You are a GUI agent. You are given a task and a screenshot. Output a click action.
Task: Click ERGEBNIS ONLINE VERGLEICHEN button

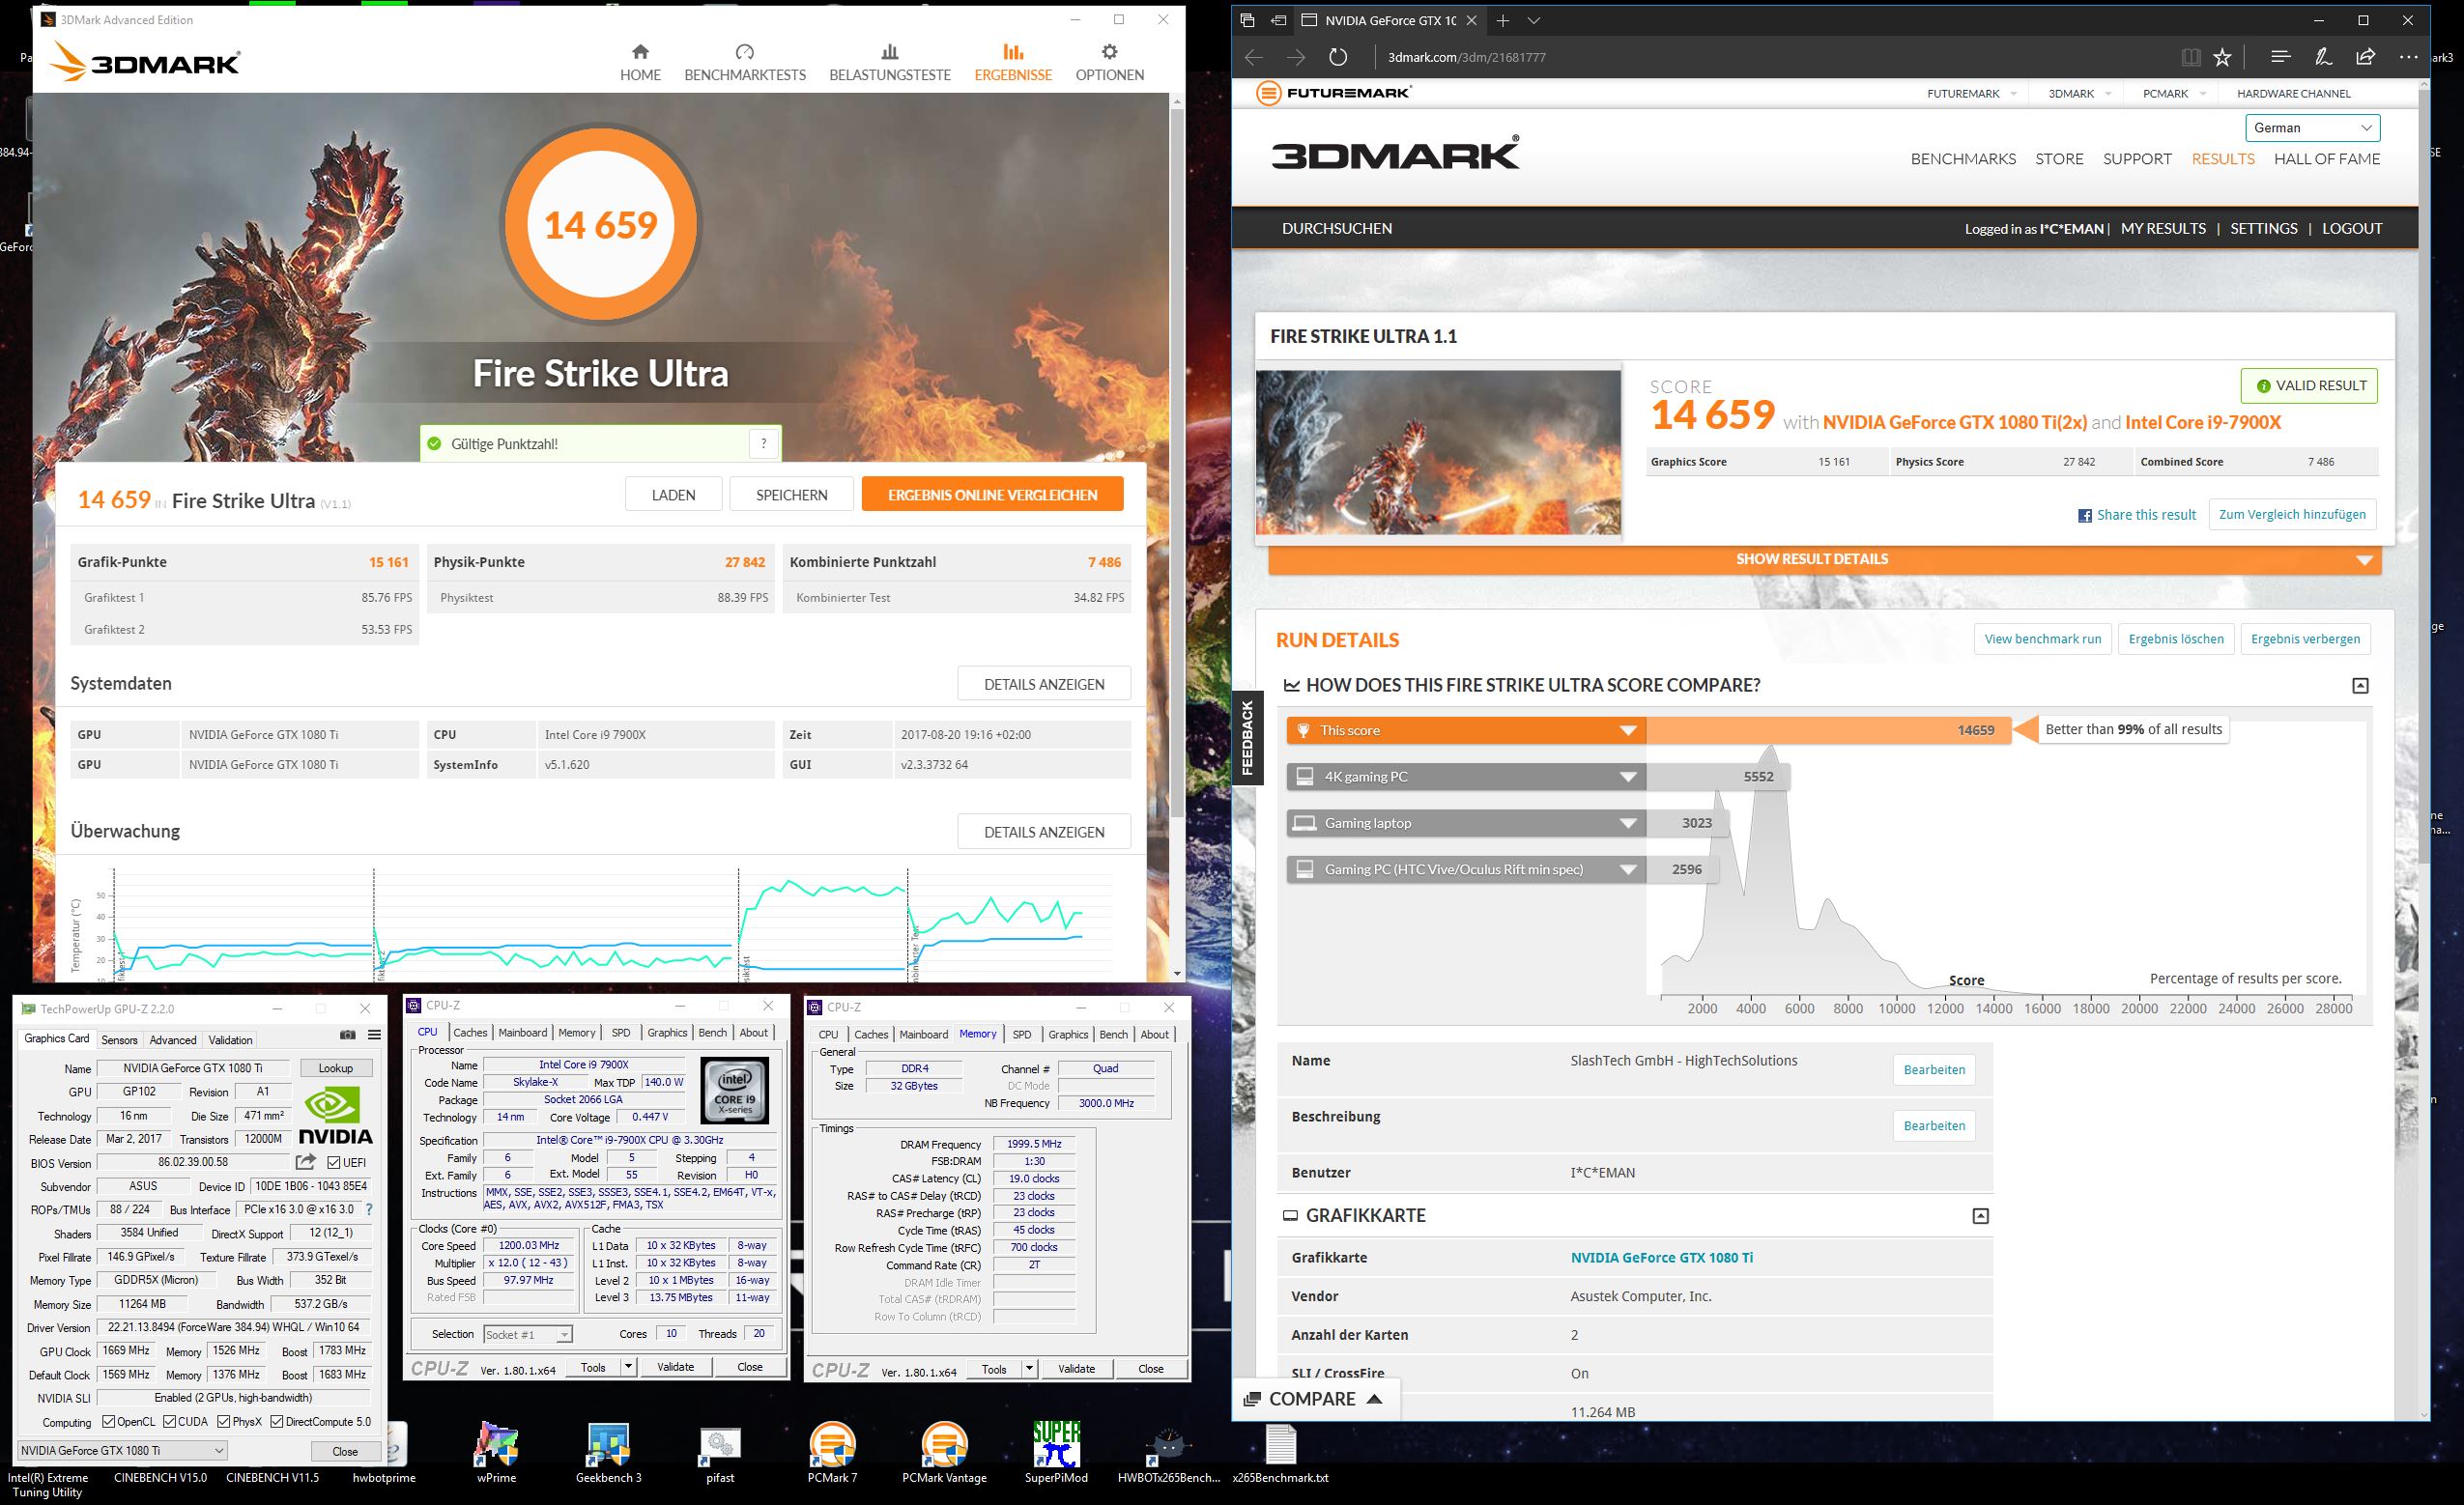click(992, 495)
